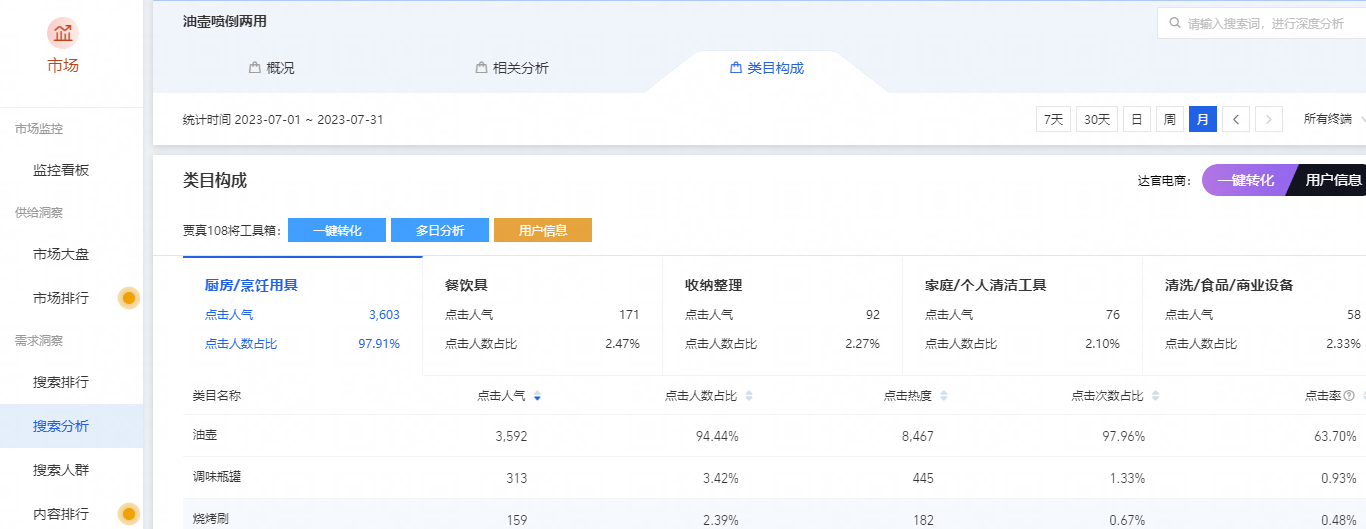Click the 市场 chart icon in sidebar
Screen dimensions: 1366x529
[62, 33]
